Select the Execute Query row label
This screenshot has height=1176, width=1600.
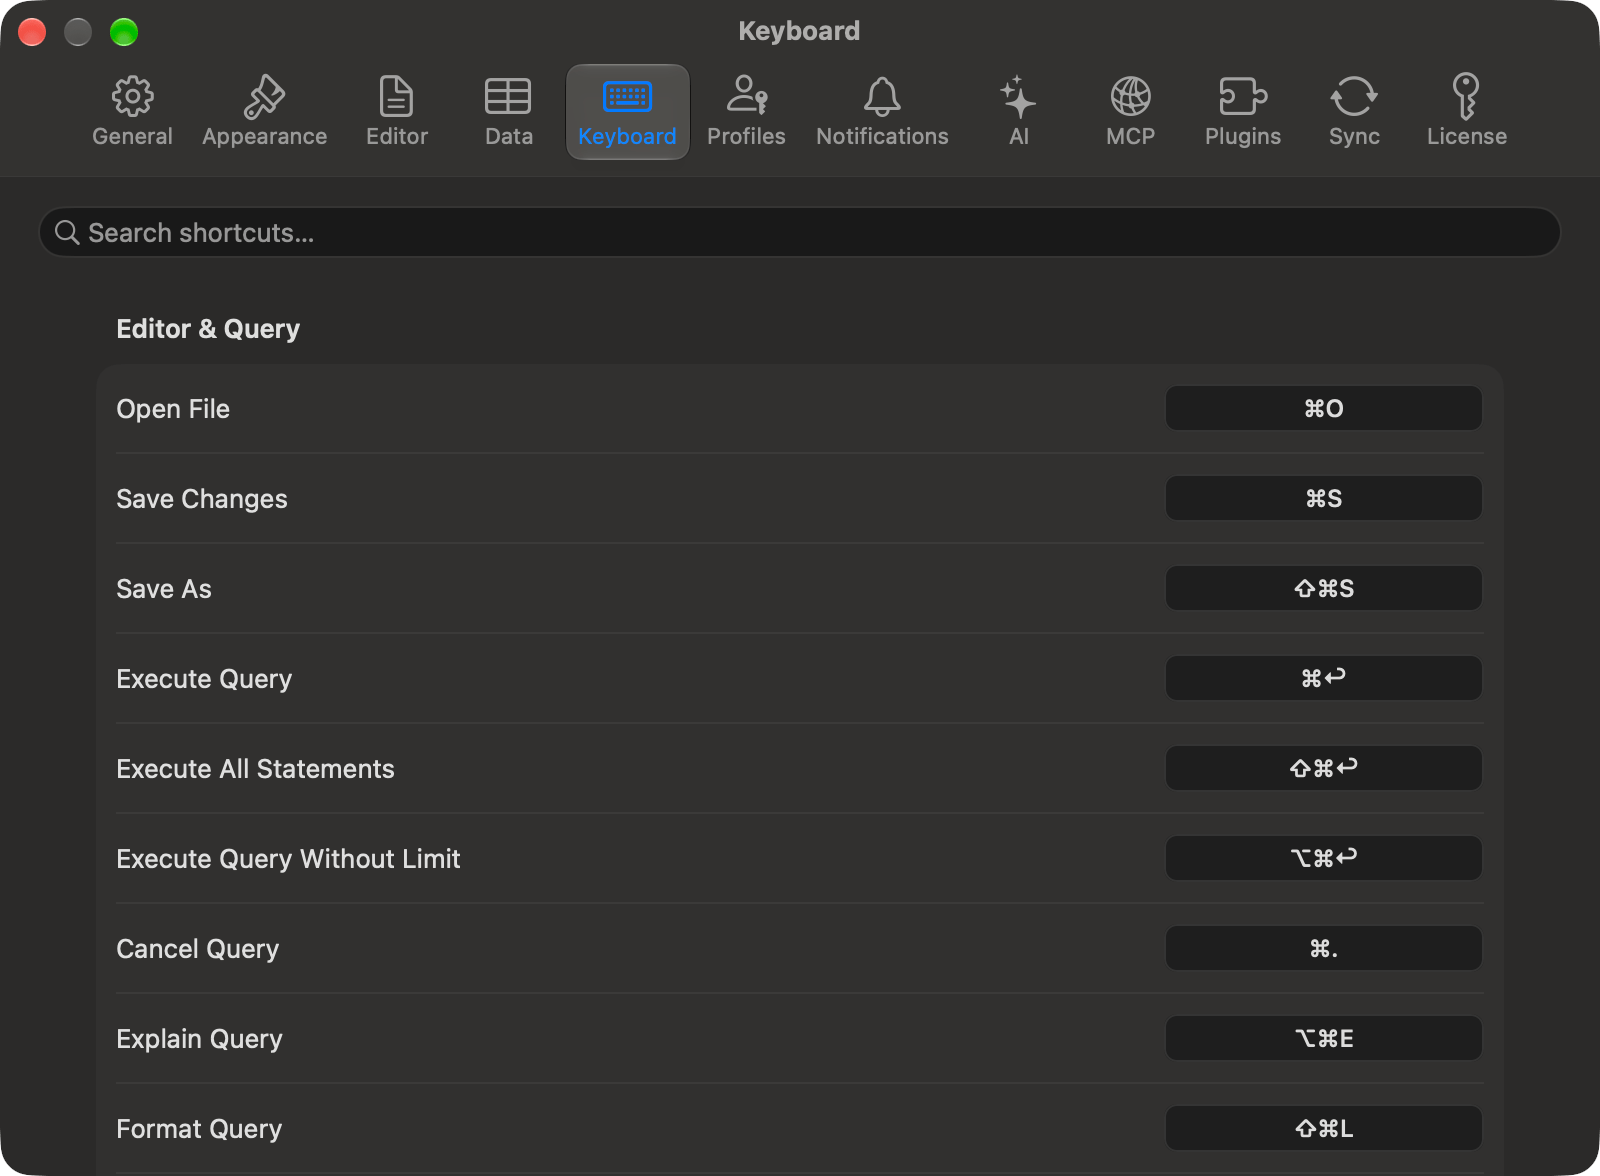click(204, 679)
